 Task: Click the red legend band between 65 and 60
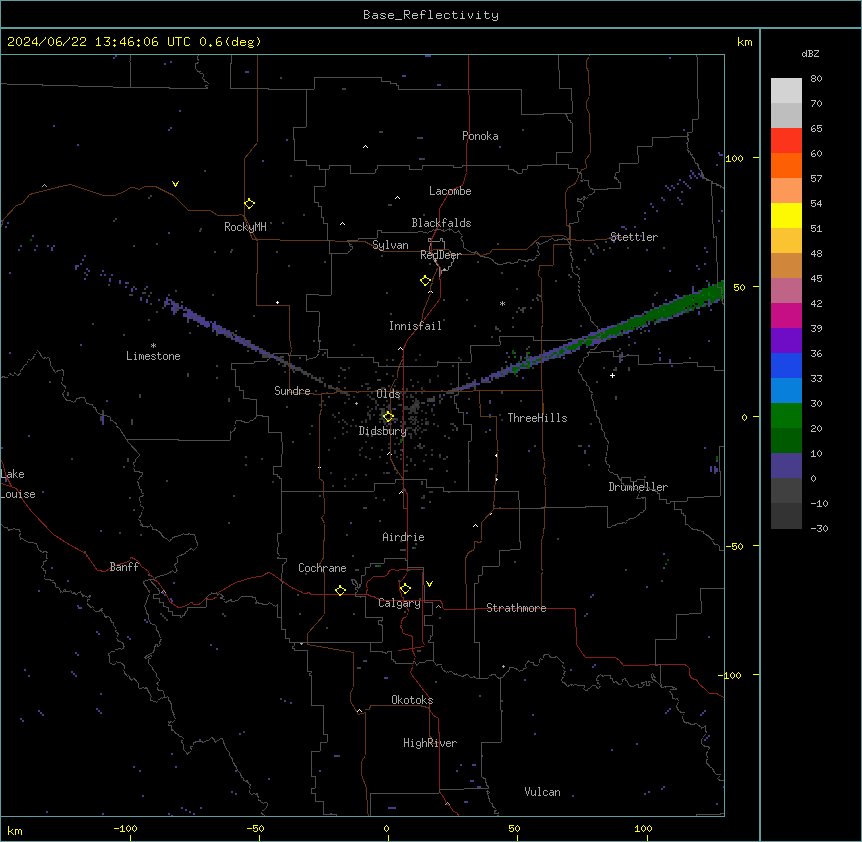click(x=786, y=141)
